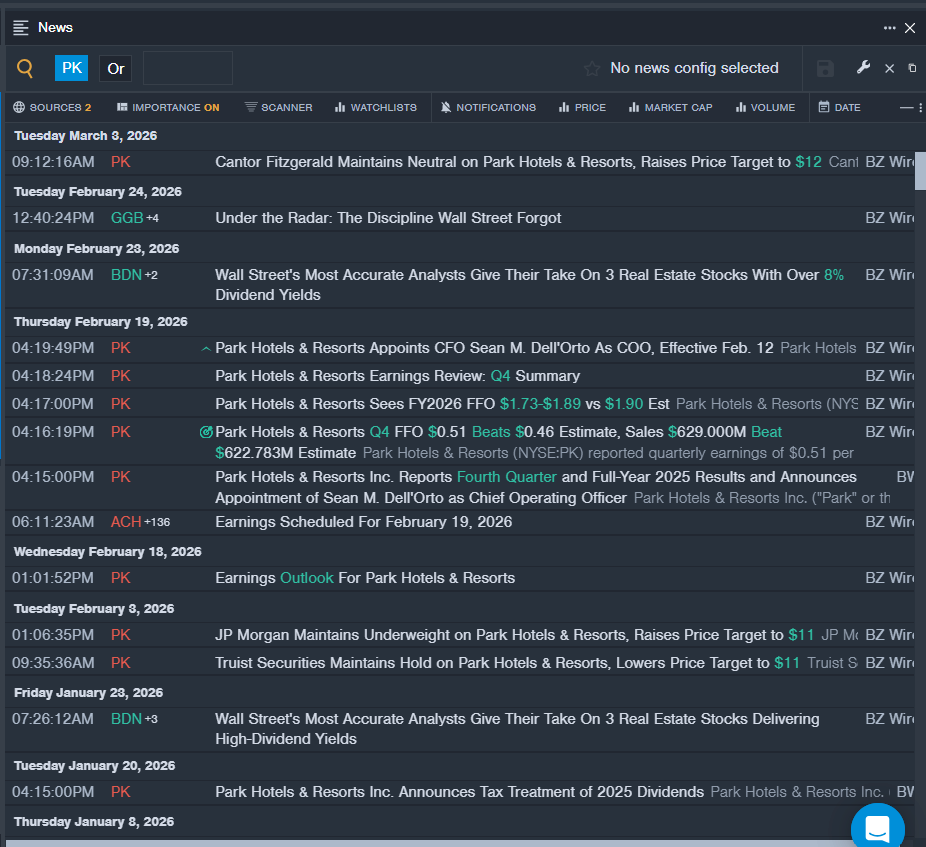This screenshot has width=926, height=847.
Task: Open the Sources filter dropdown
Action: point(52,107)
